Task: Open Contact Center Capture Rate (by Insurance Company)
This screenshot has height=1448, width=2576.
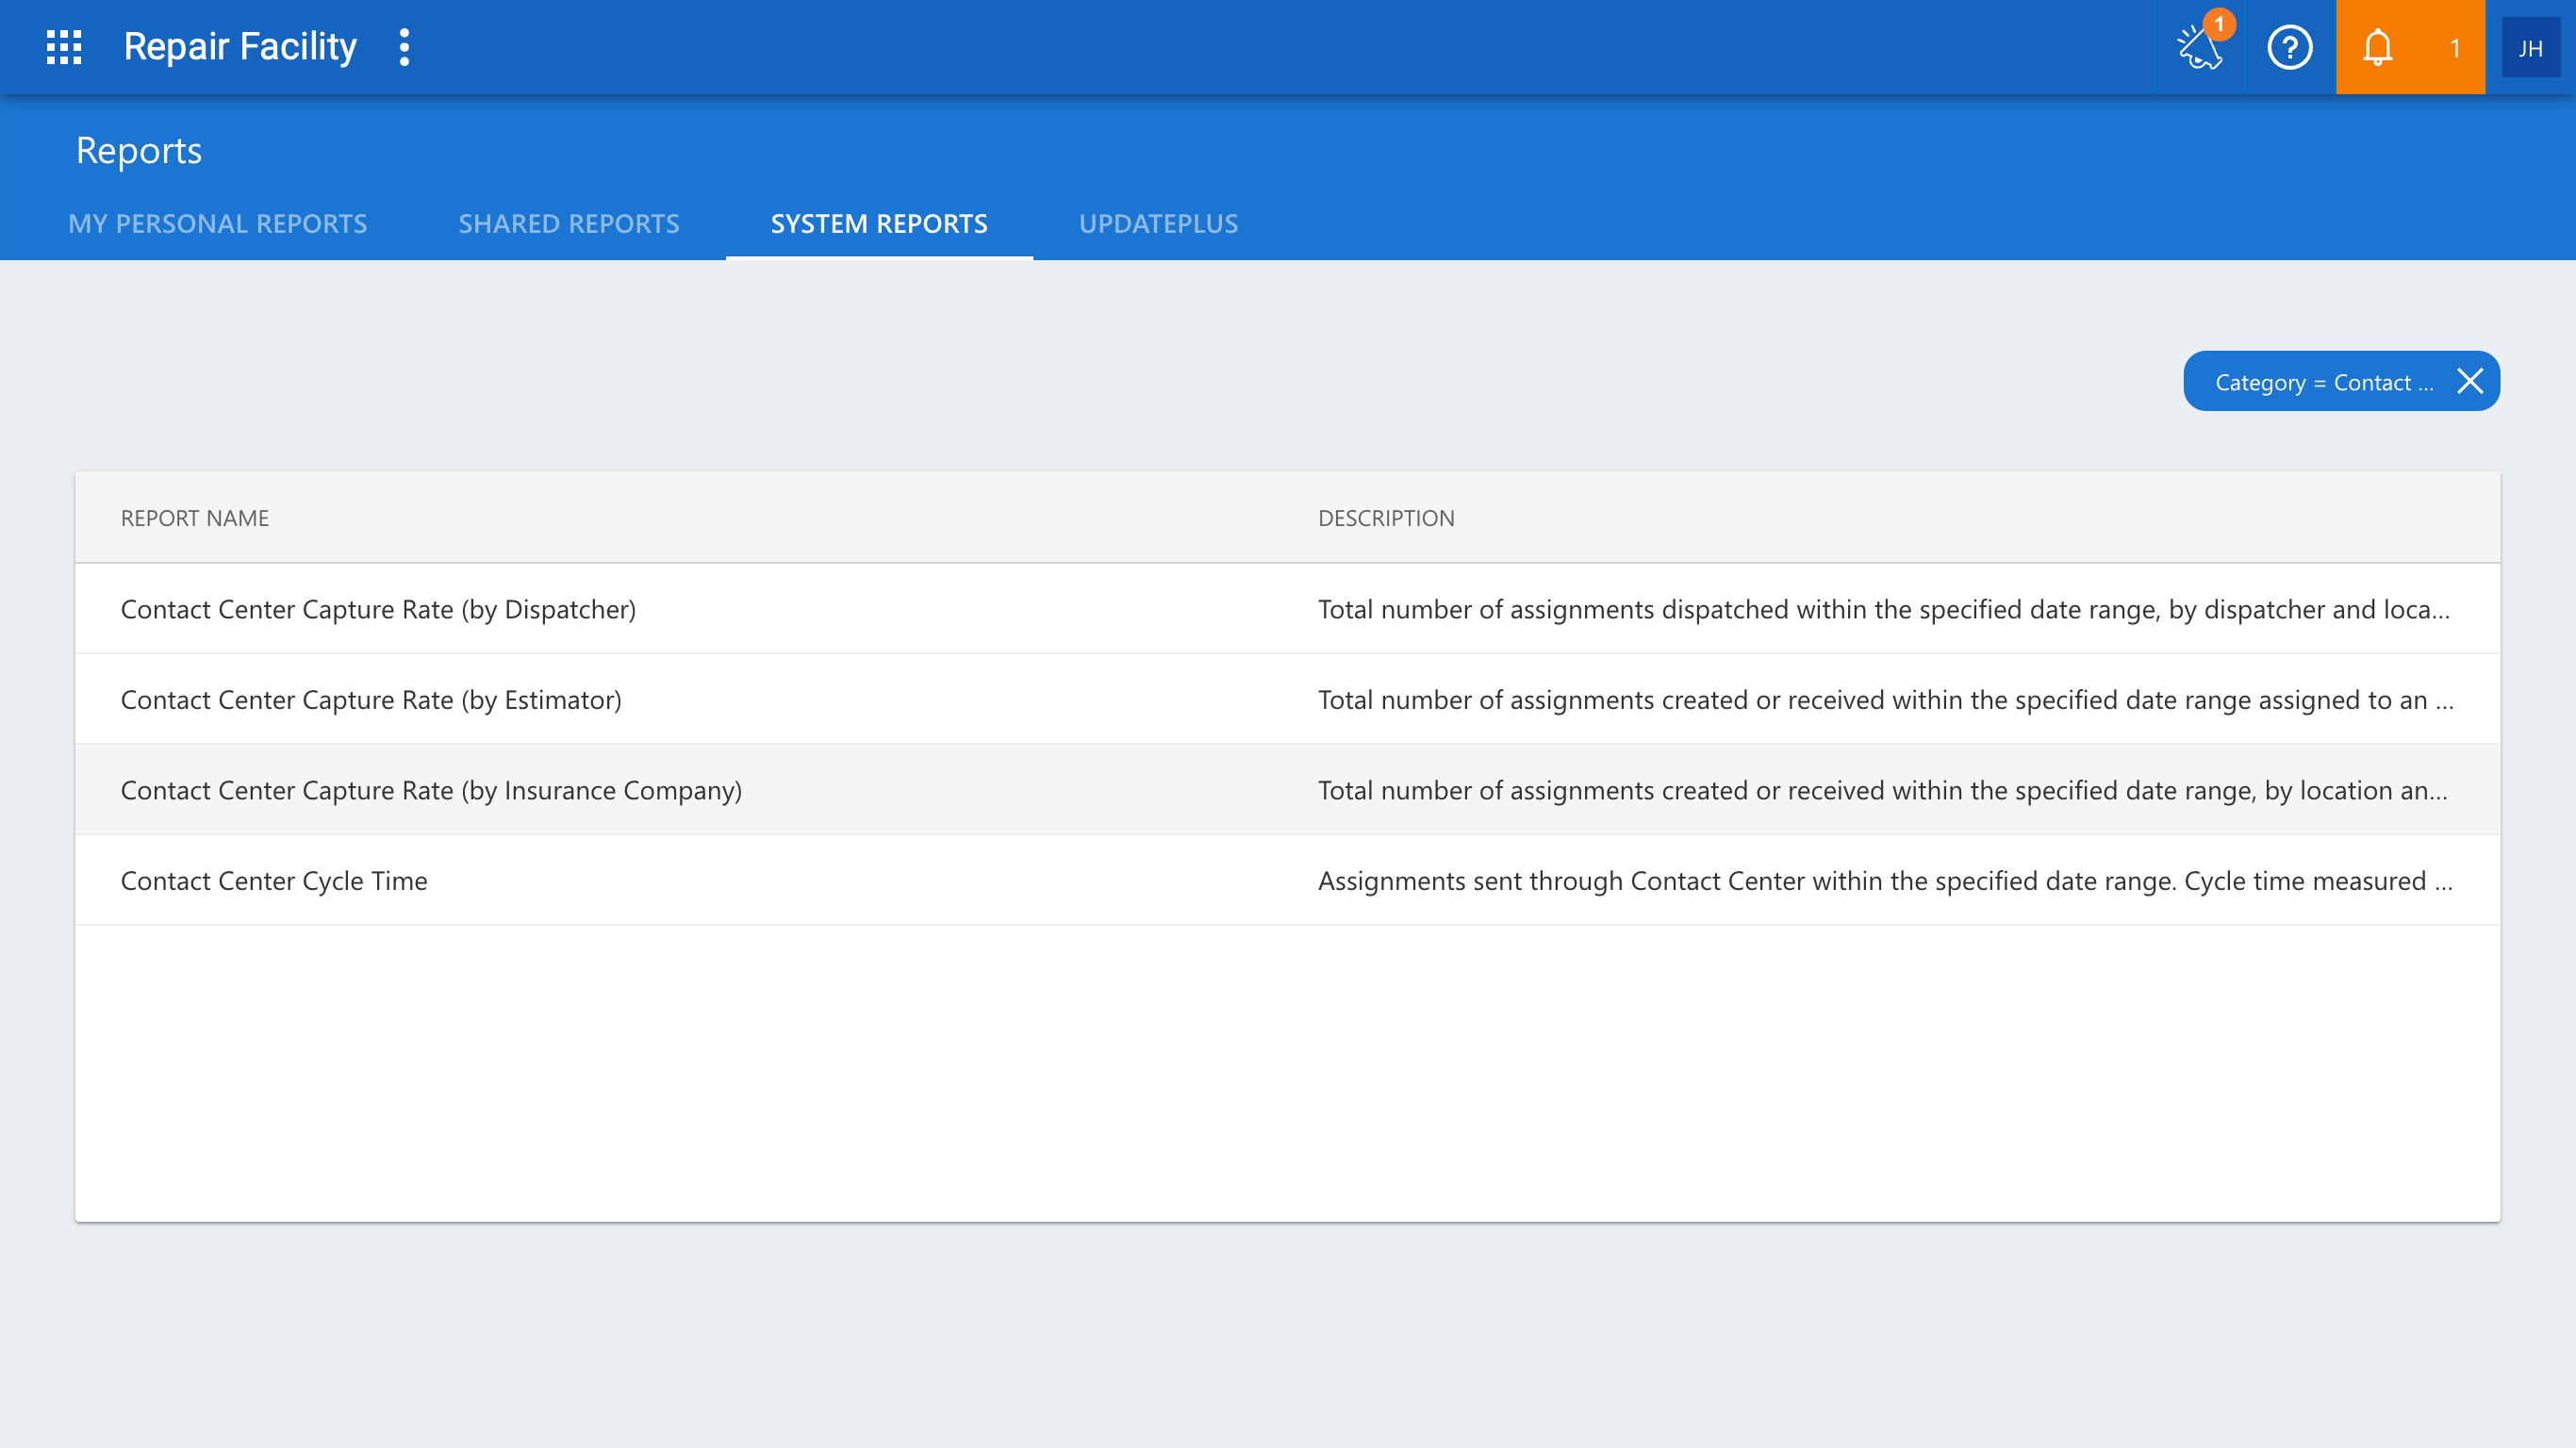Action: click(x=431, y=790)
